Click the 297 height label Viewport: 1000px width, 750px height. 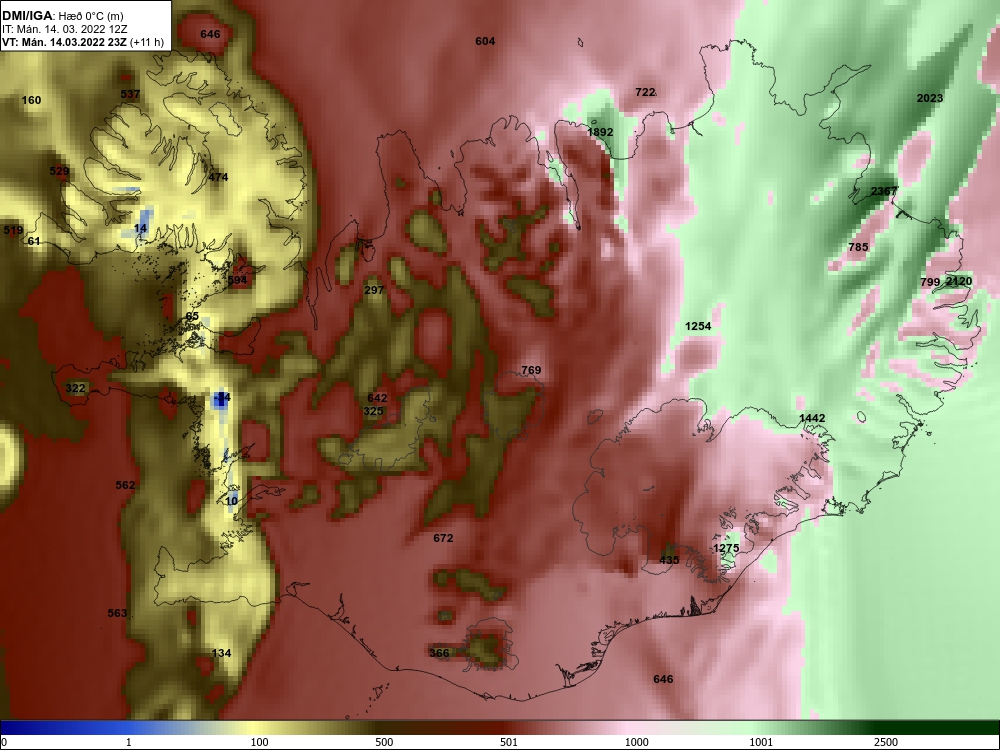(x=373, y=290)
